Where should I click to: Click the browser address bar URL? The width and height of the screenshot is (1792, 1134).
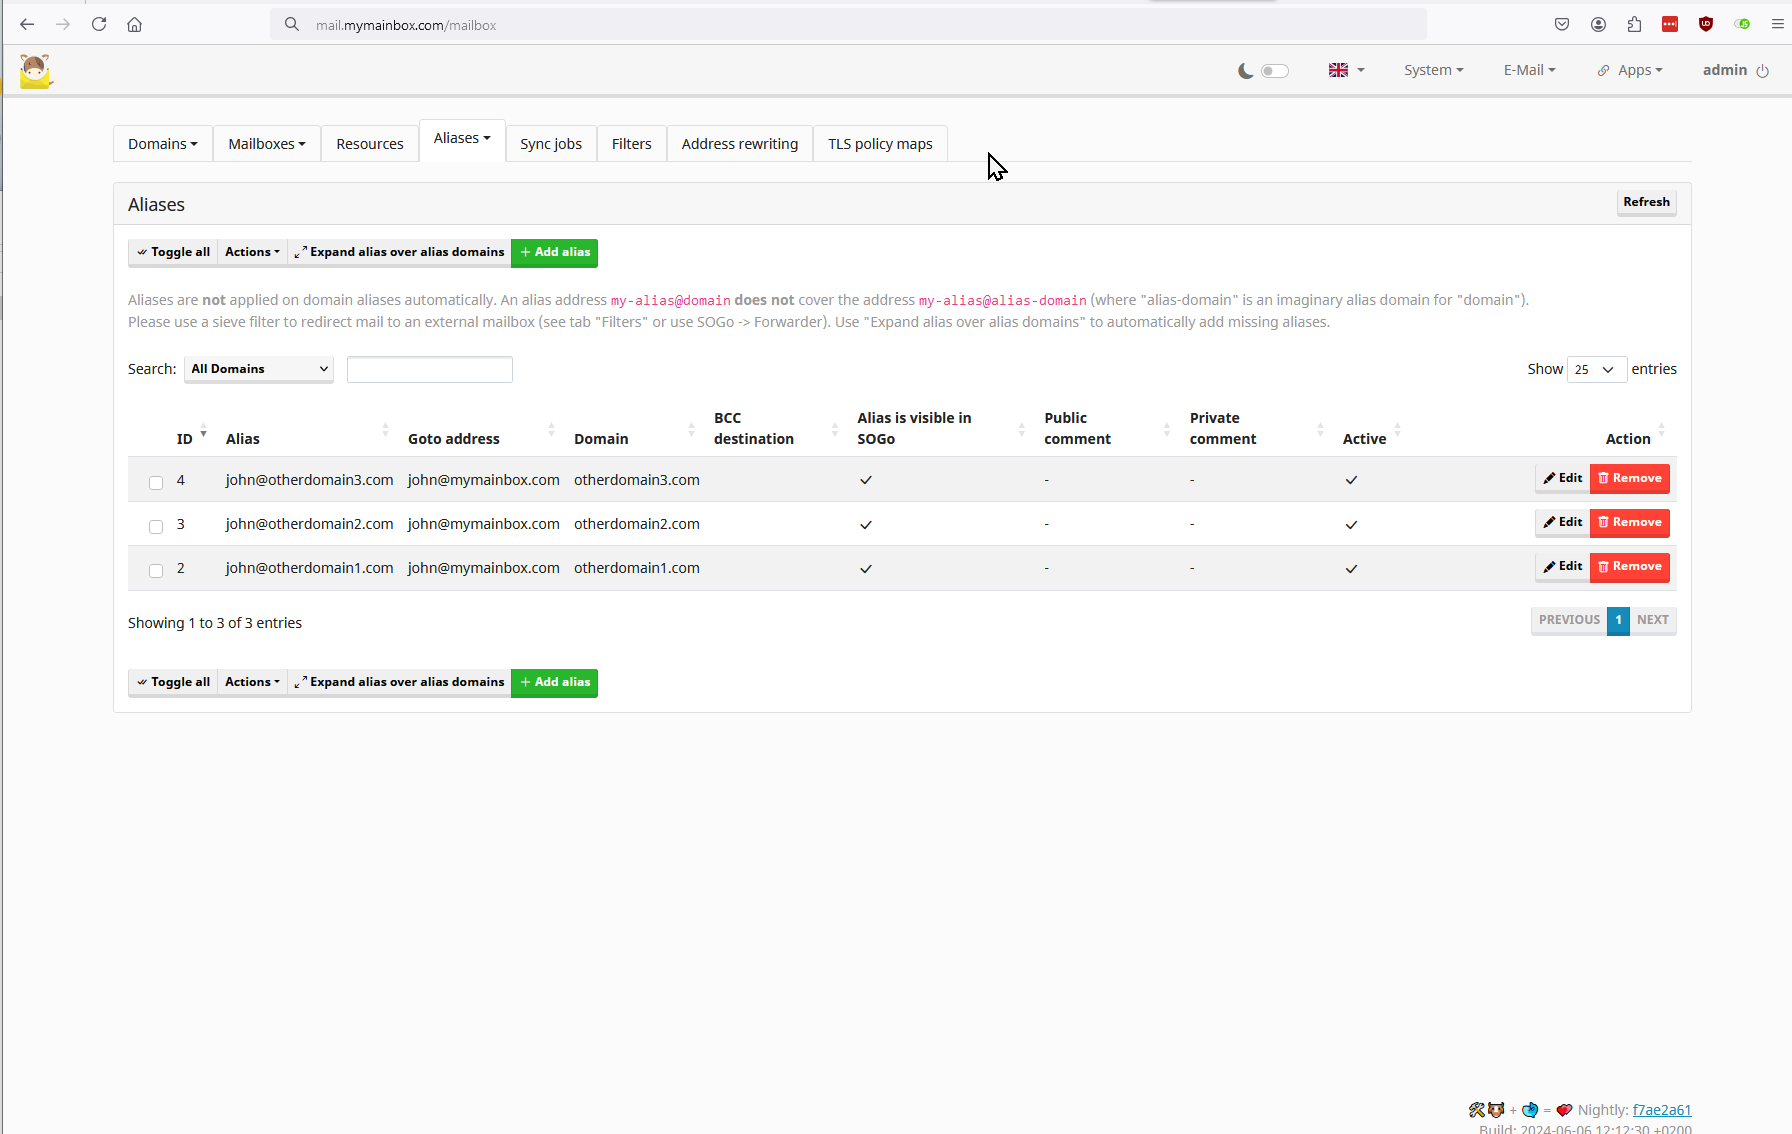point(406,25)
